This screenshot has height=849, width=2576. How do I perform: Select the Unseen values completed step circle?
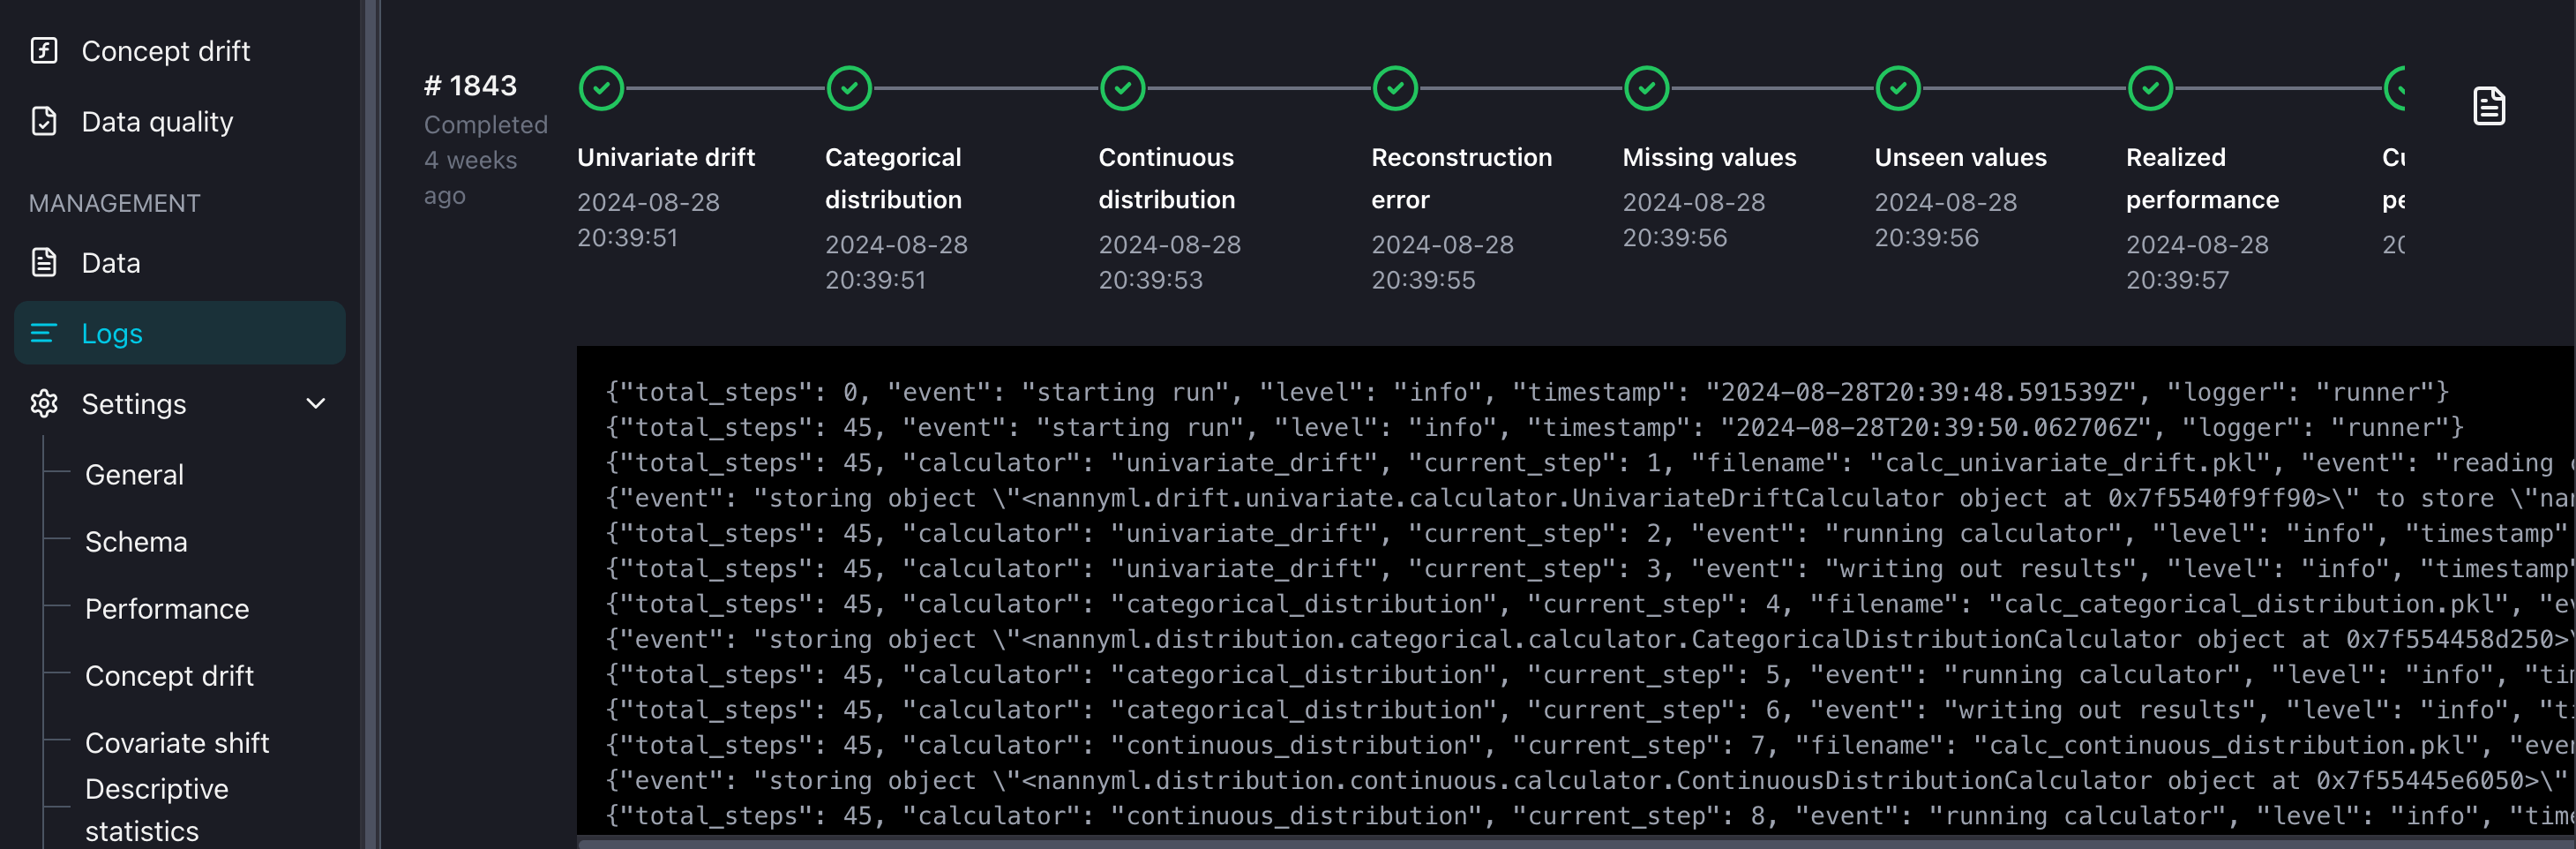(1897, 88)
